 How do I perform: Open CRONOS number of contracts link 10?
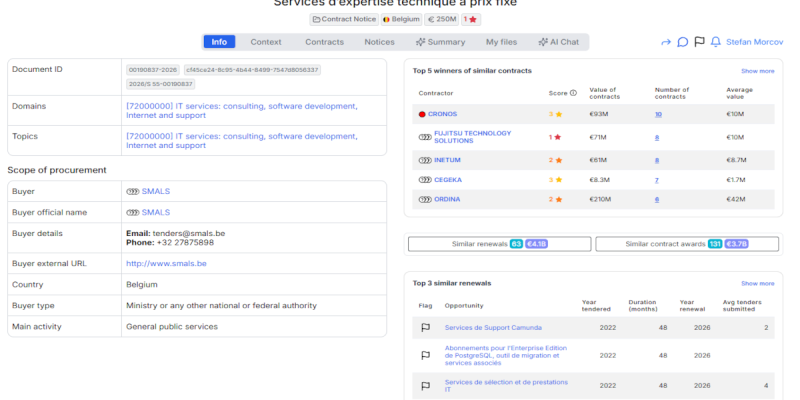pos(658,114)
